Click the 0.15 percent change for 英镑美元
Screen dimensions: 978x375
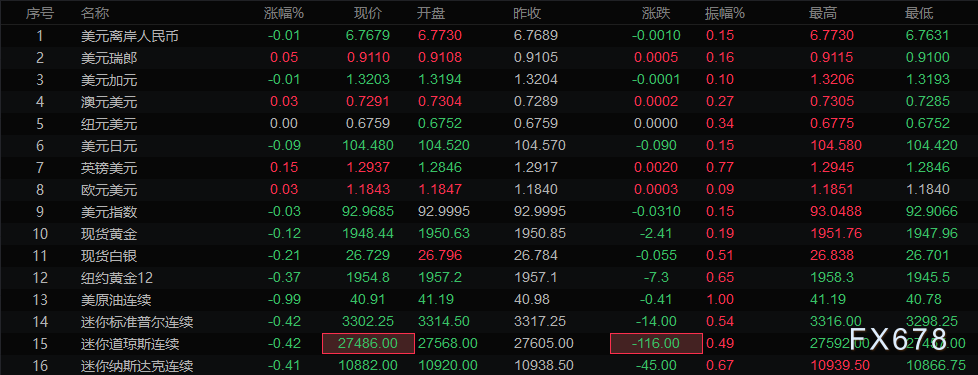tap(284, 168)
